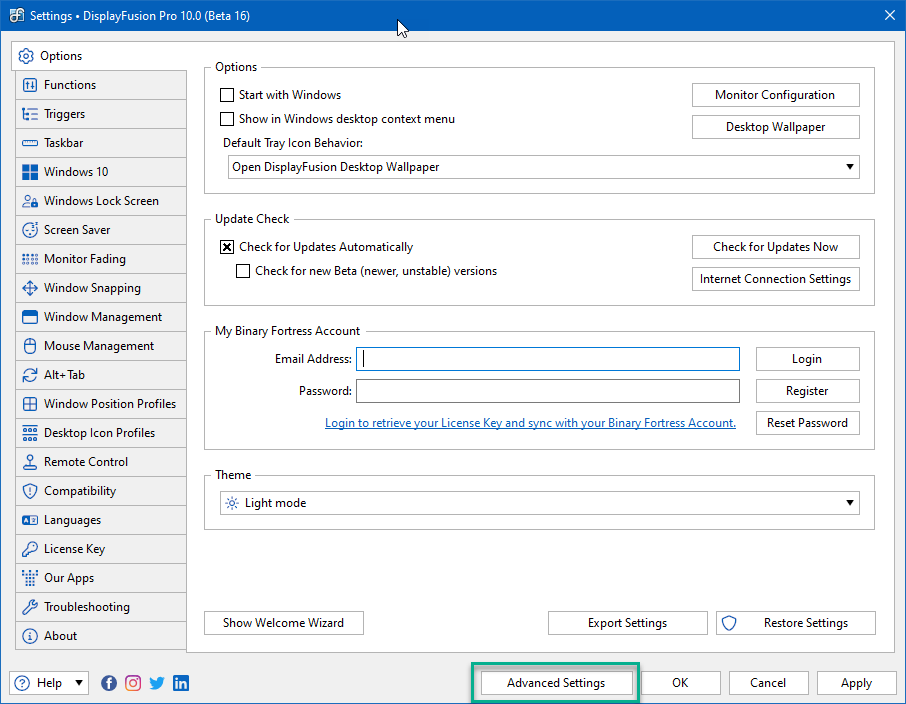Enable Start with Windows checkbox

(227, 95)
